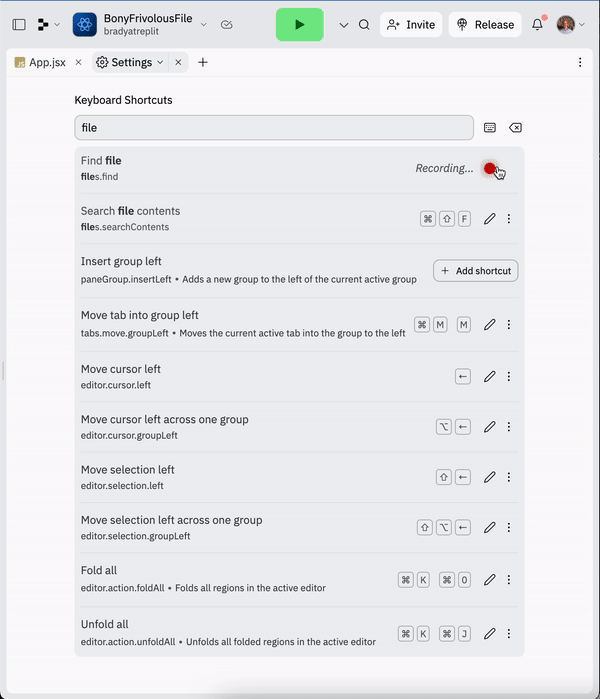Open more options for Search file contents
This screenshot has height=699, width=600.
click(x=509, y=219)
